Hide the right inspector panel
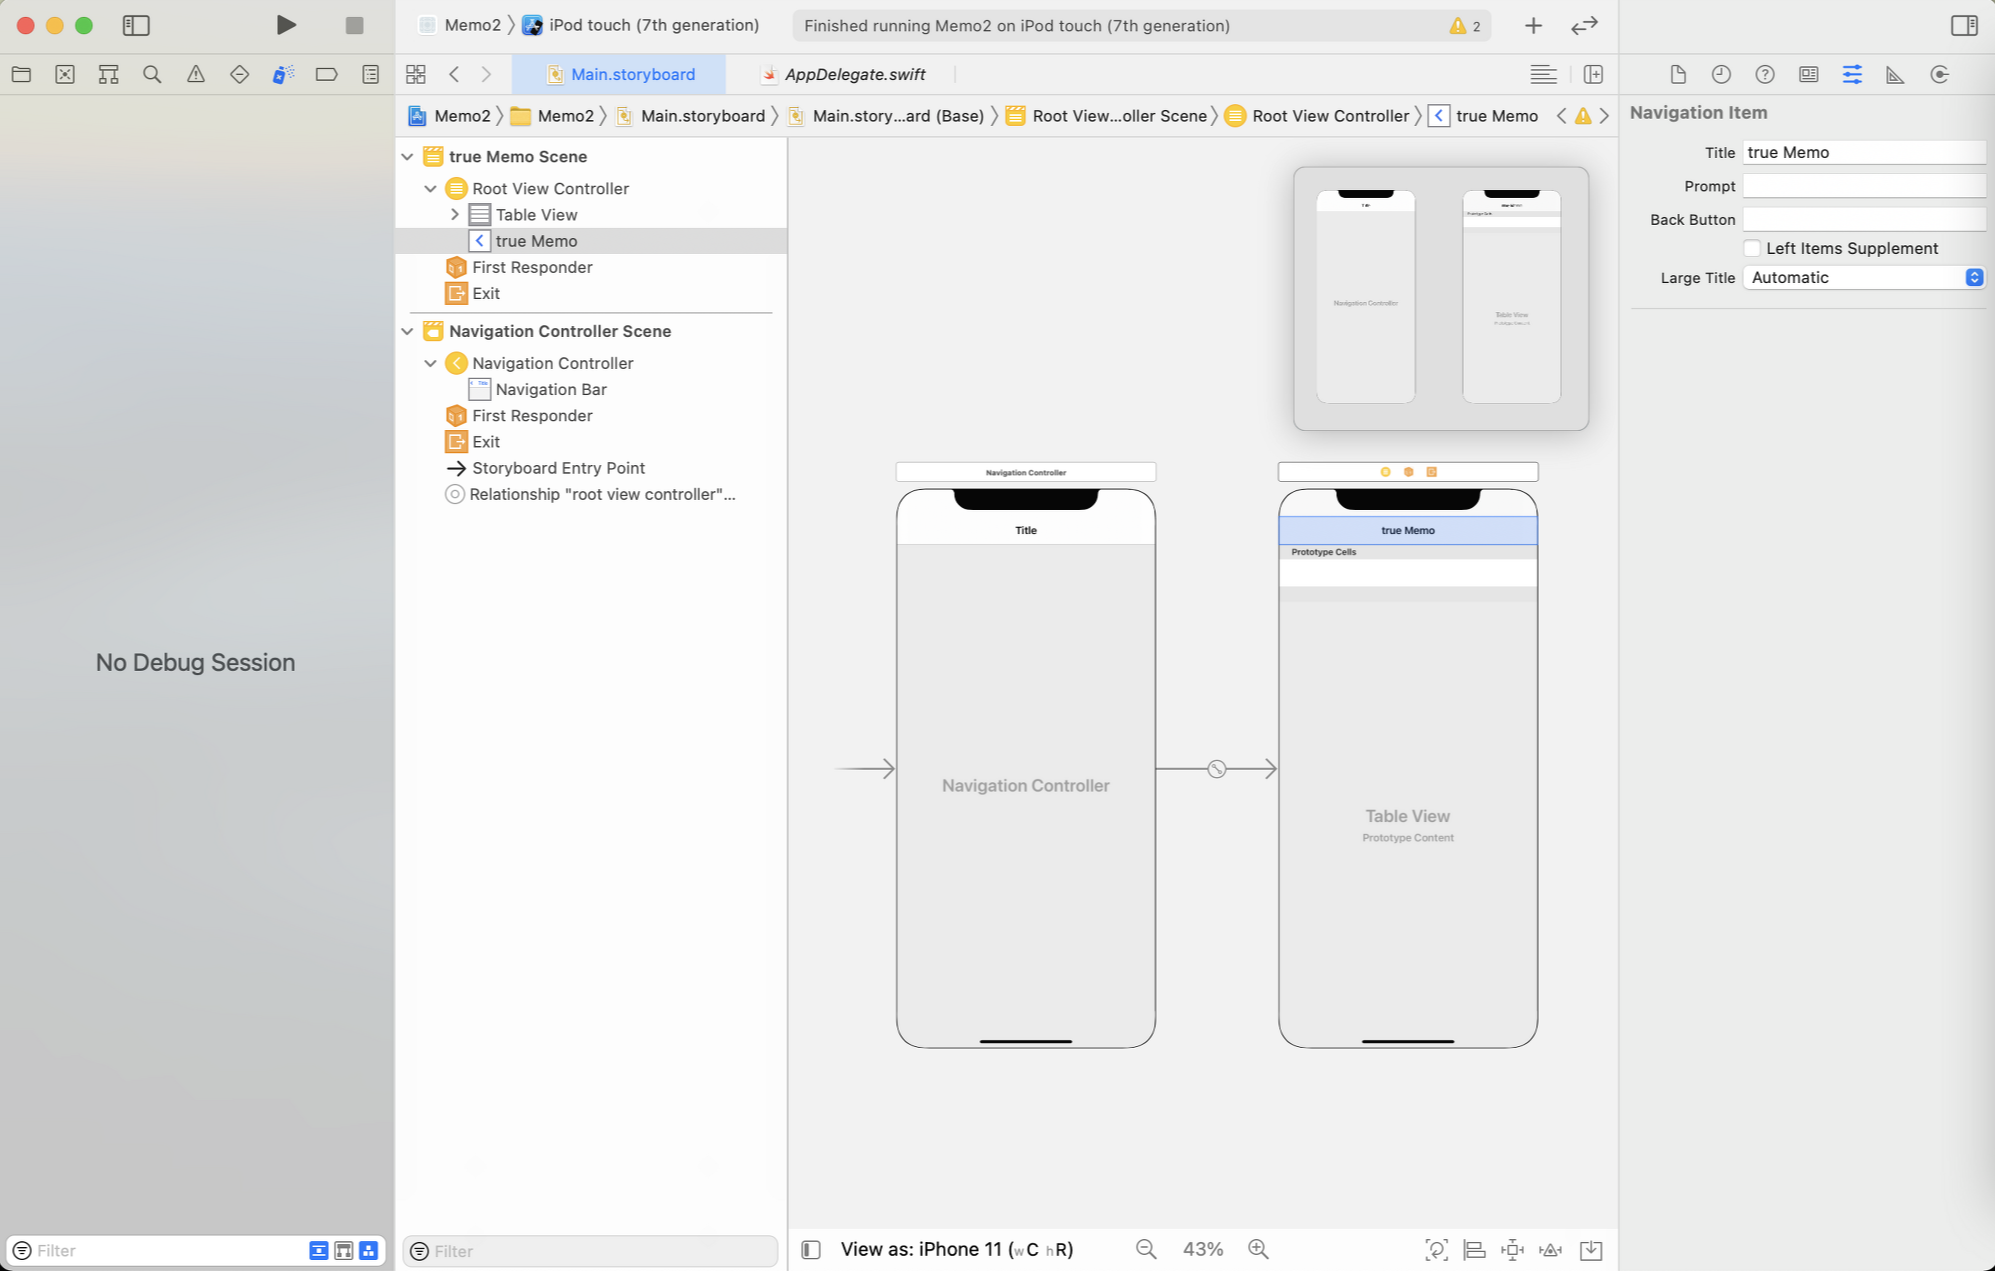The image size is (1995, 1271). click(x=1963, y=25)
